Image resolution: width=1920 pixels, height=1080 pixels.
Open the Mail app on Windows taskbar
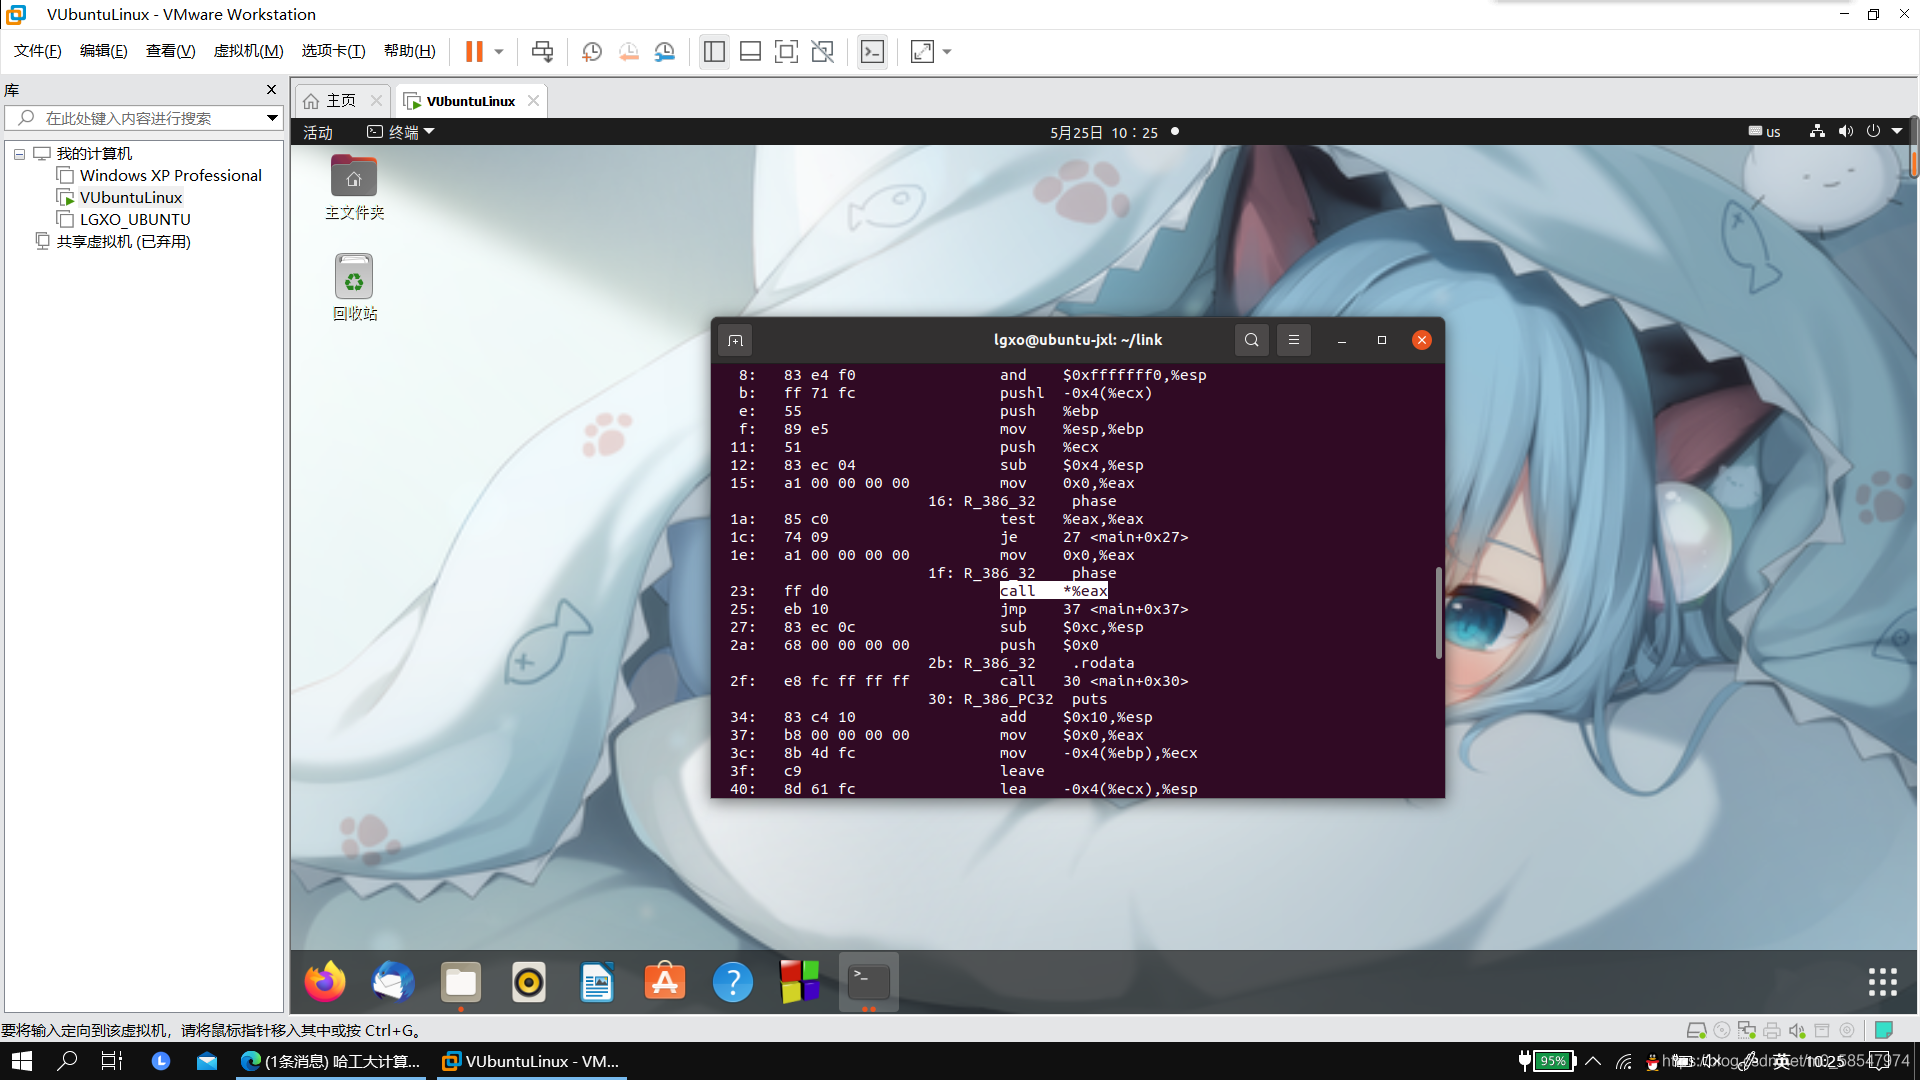tap(207, 1061)
